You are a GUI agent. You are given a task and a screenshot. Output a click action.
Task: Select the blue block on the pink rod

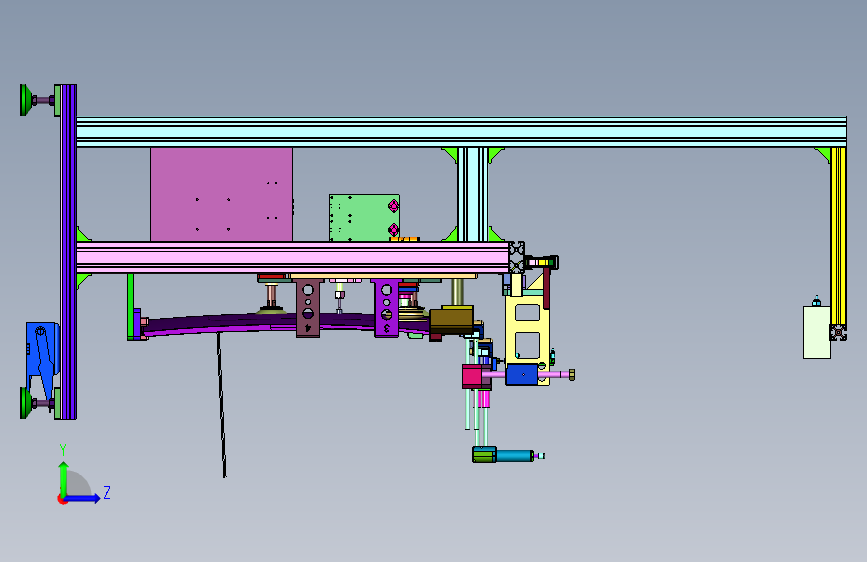coord(522,374)
